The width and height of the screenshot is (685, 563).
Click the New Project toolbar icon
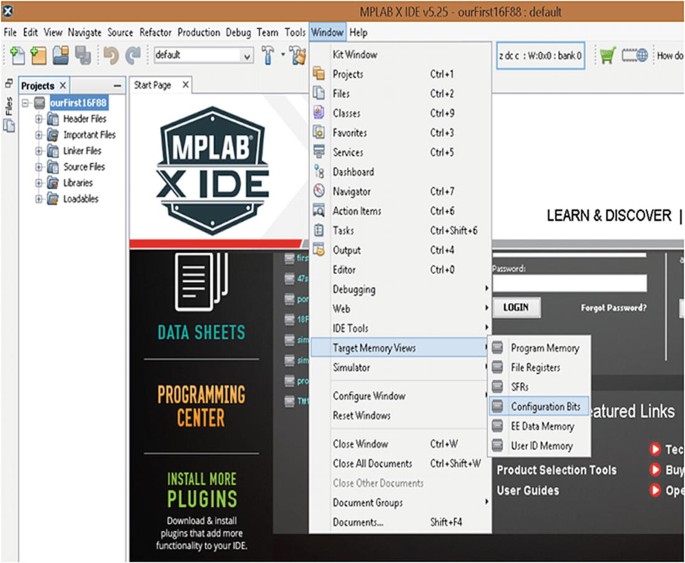[x=38, y=56]
